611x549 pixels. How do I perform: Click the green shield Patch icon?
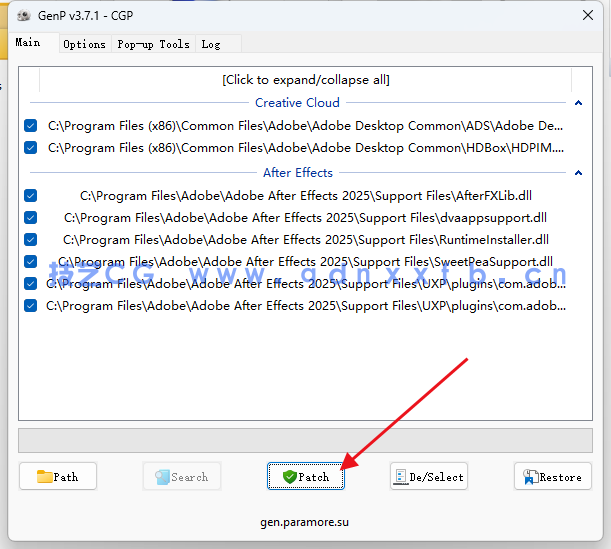[x=289, y=477]
